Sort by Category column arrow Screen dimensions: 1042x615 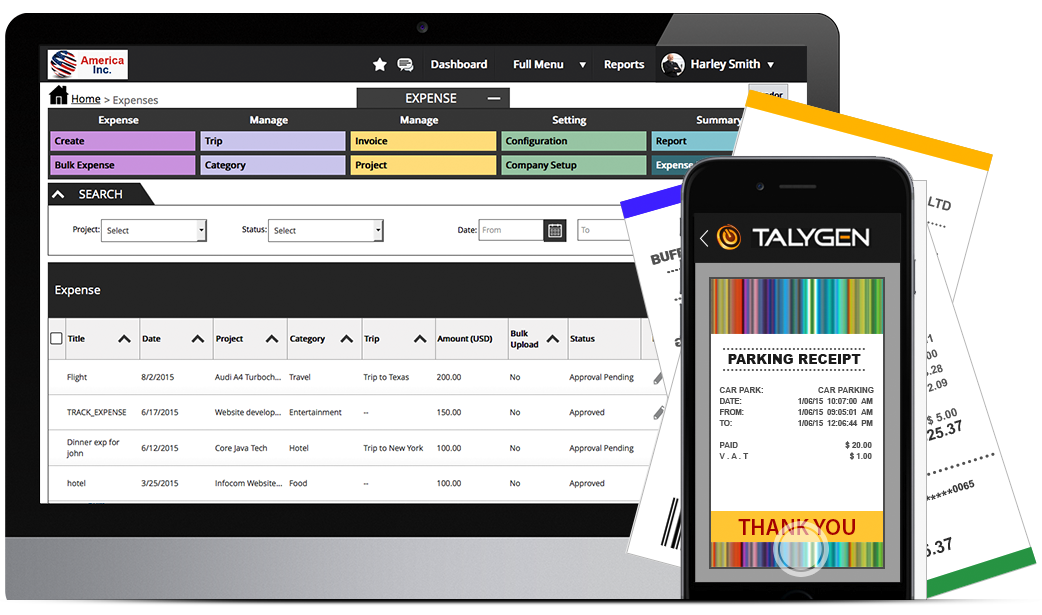pos(346,339)
